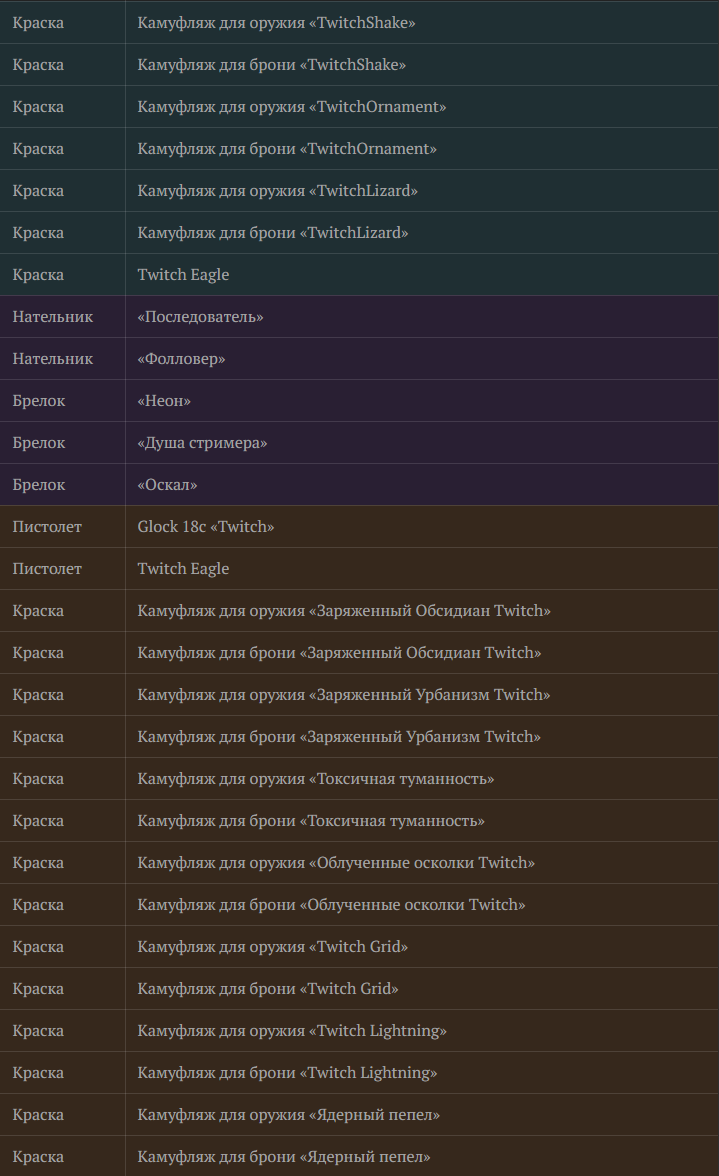Select Краска label beside armor «Ядерный пепел»

click(x=38, y=1156)
